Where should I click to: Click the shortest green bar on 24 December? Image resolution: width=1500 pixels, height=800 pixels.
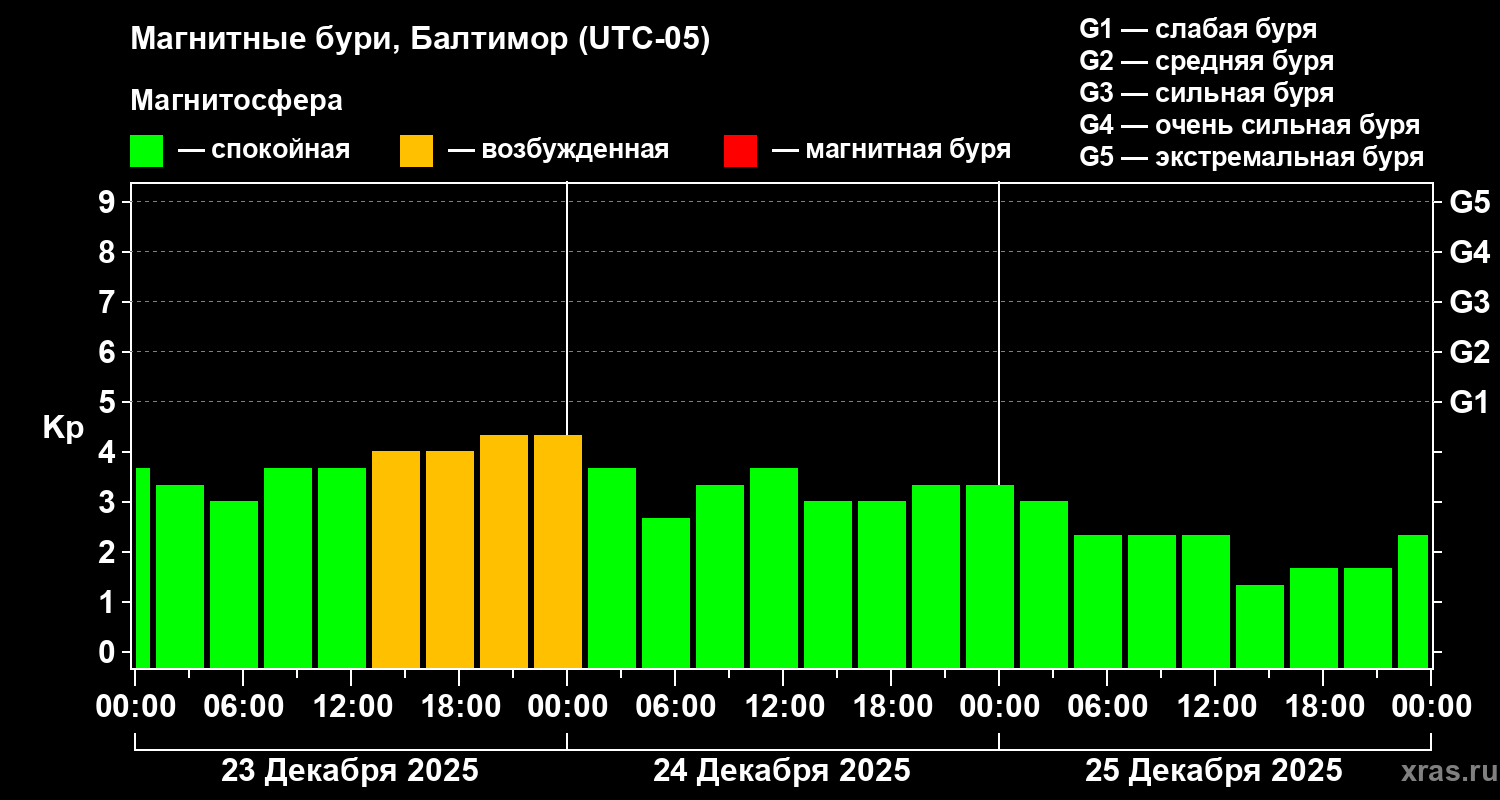(666, 592)
